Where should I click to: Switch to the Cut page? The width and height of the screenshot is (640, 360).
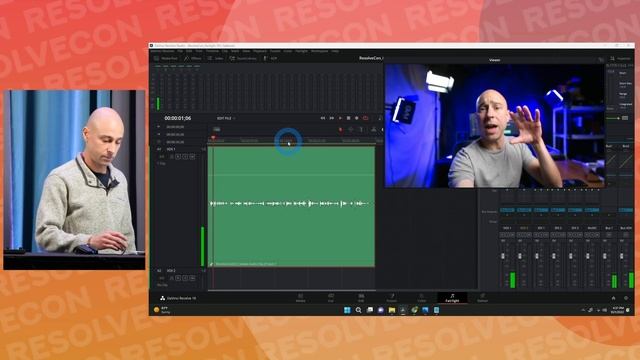tap(331, 298)
